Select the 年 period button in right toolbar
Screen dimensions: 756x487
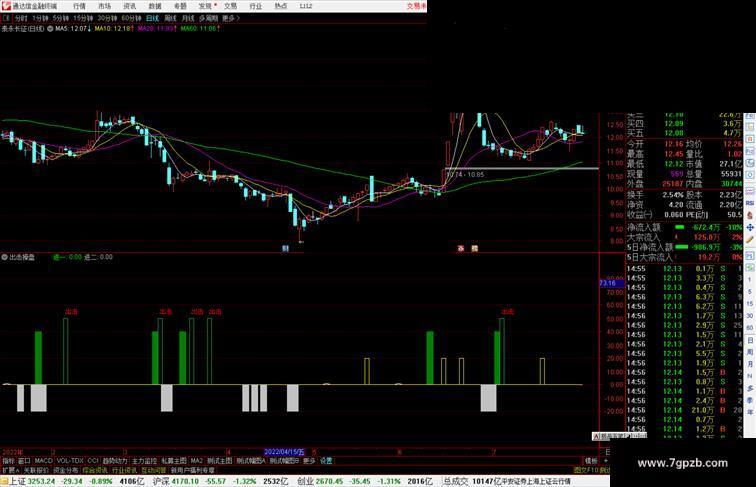(750, 412)
